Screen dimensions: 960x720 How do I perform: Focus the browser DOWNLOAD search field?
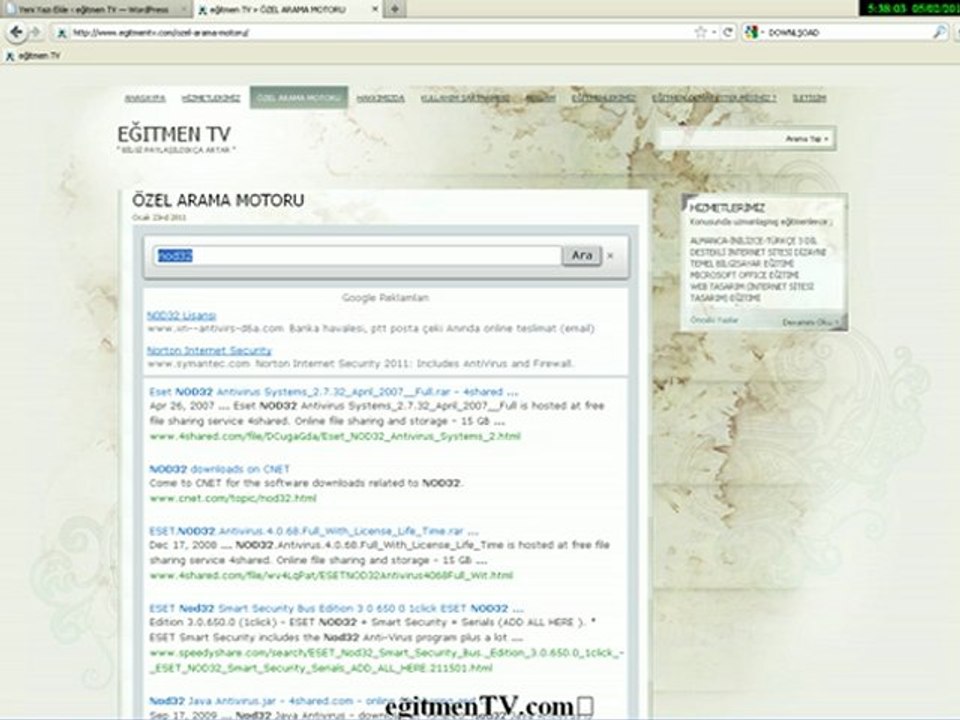pos(848,32)
